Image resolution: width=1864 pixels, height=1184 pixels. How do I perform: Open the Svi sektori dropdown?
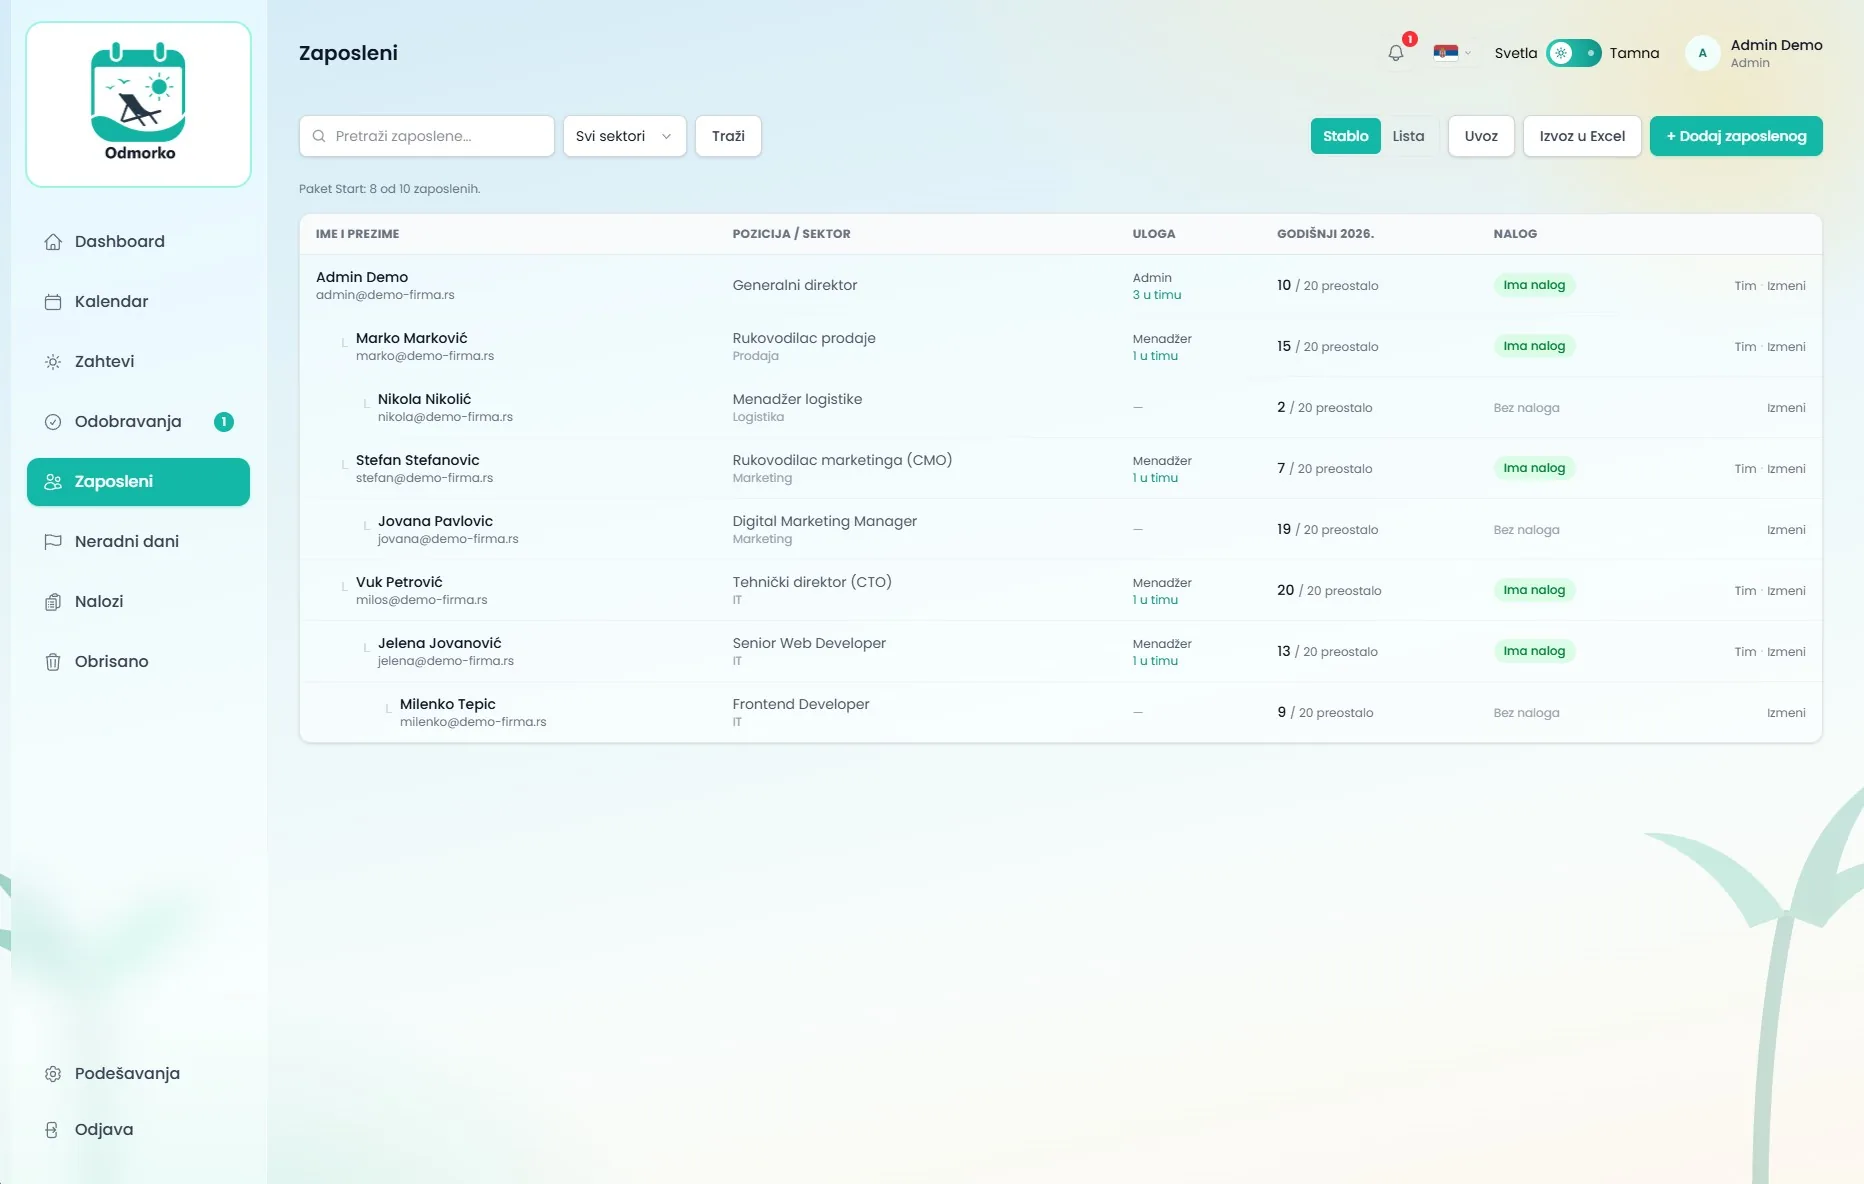(624, 136)
